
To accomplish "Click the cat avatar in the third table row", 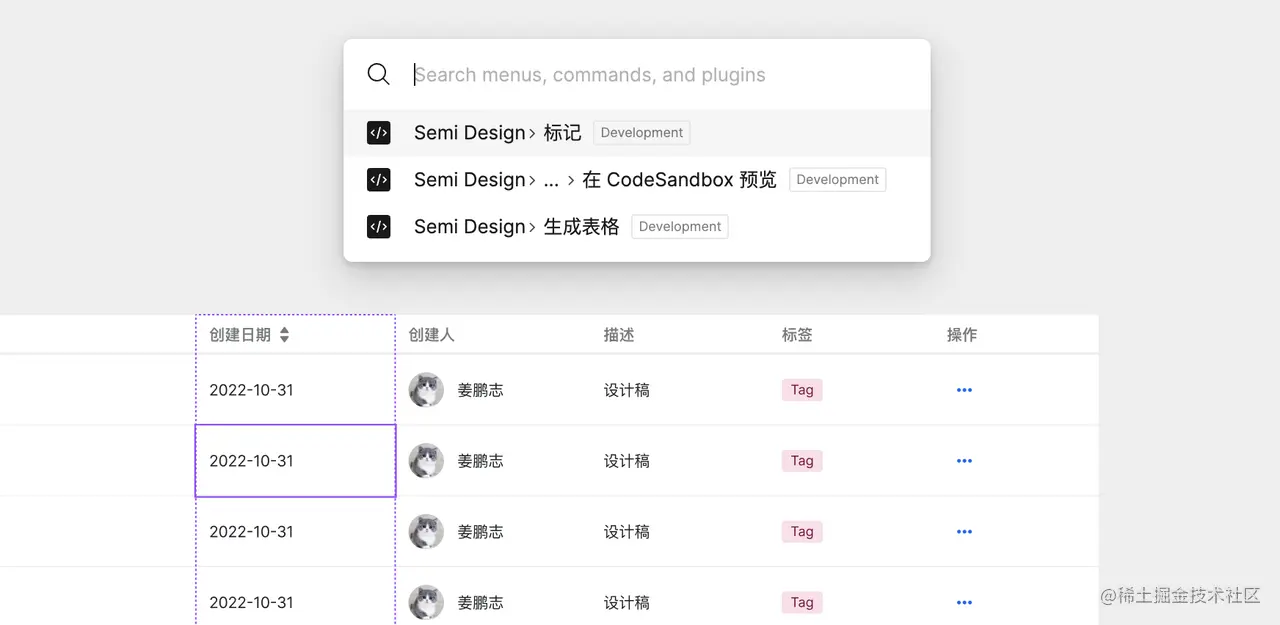I will 426,532.
